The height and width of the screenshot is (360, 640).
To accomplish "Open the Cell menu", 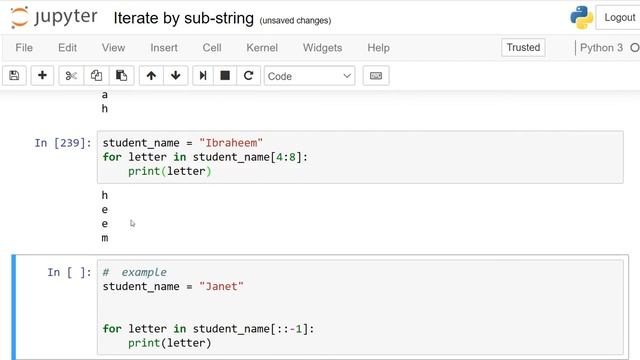I will coord(212,48).
